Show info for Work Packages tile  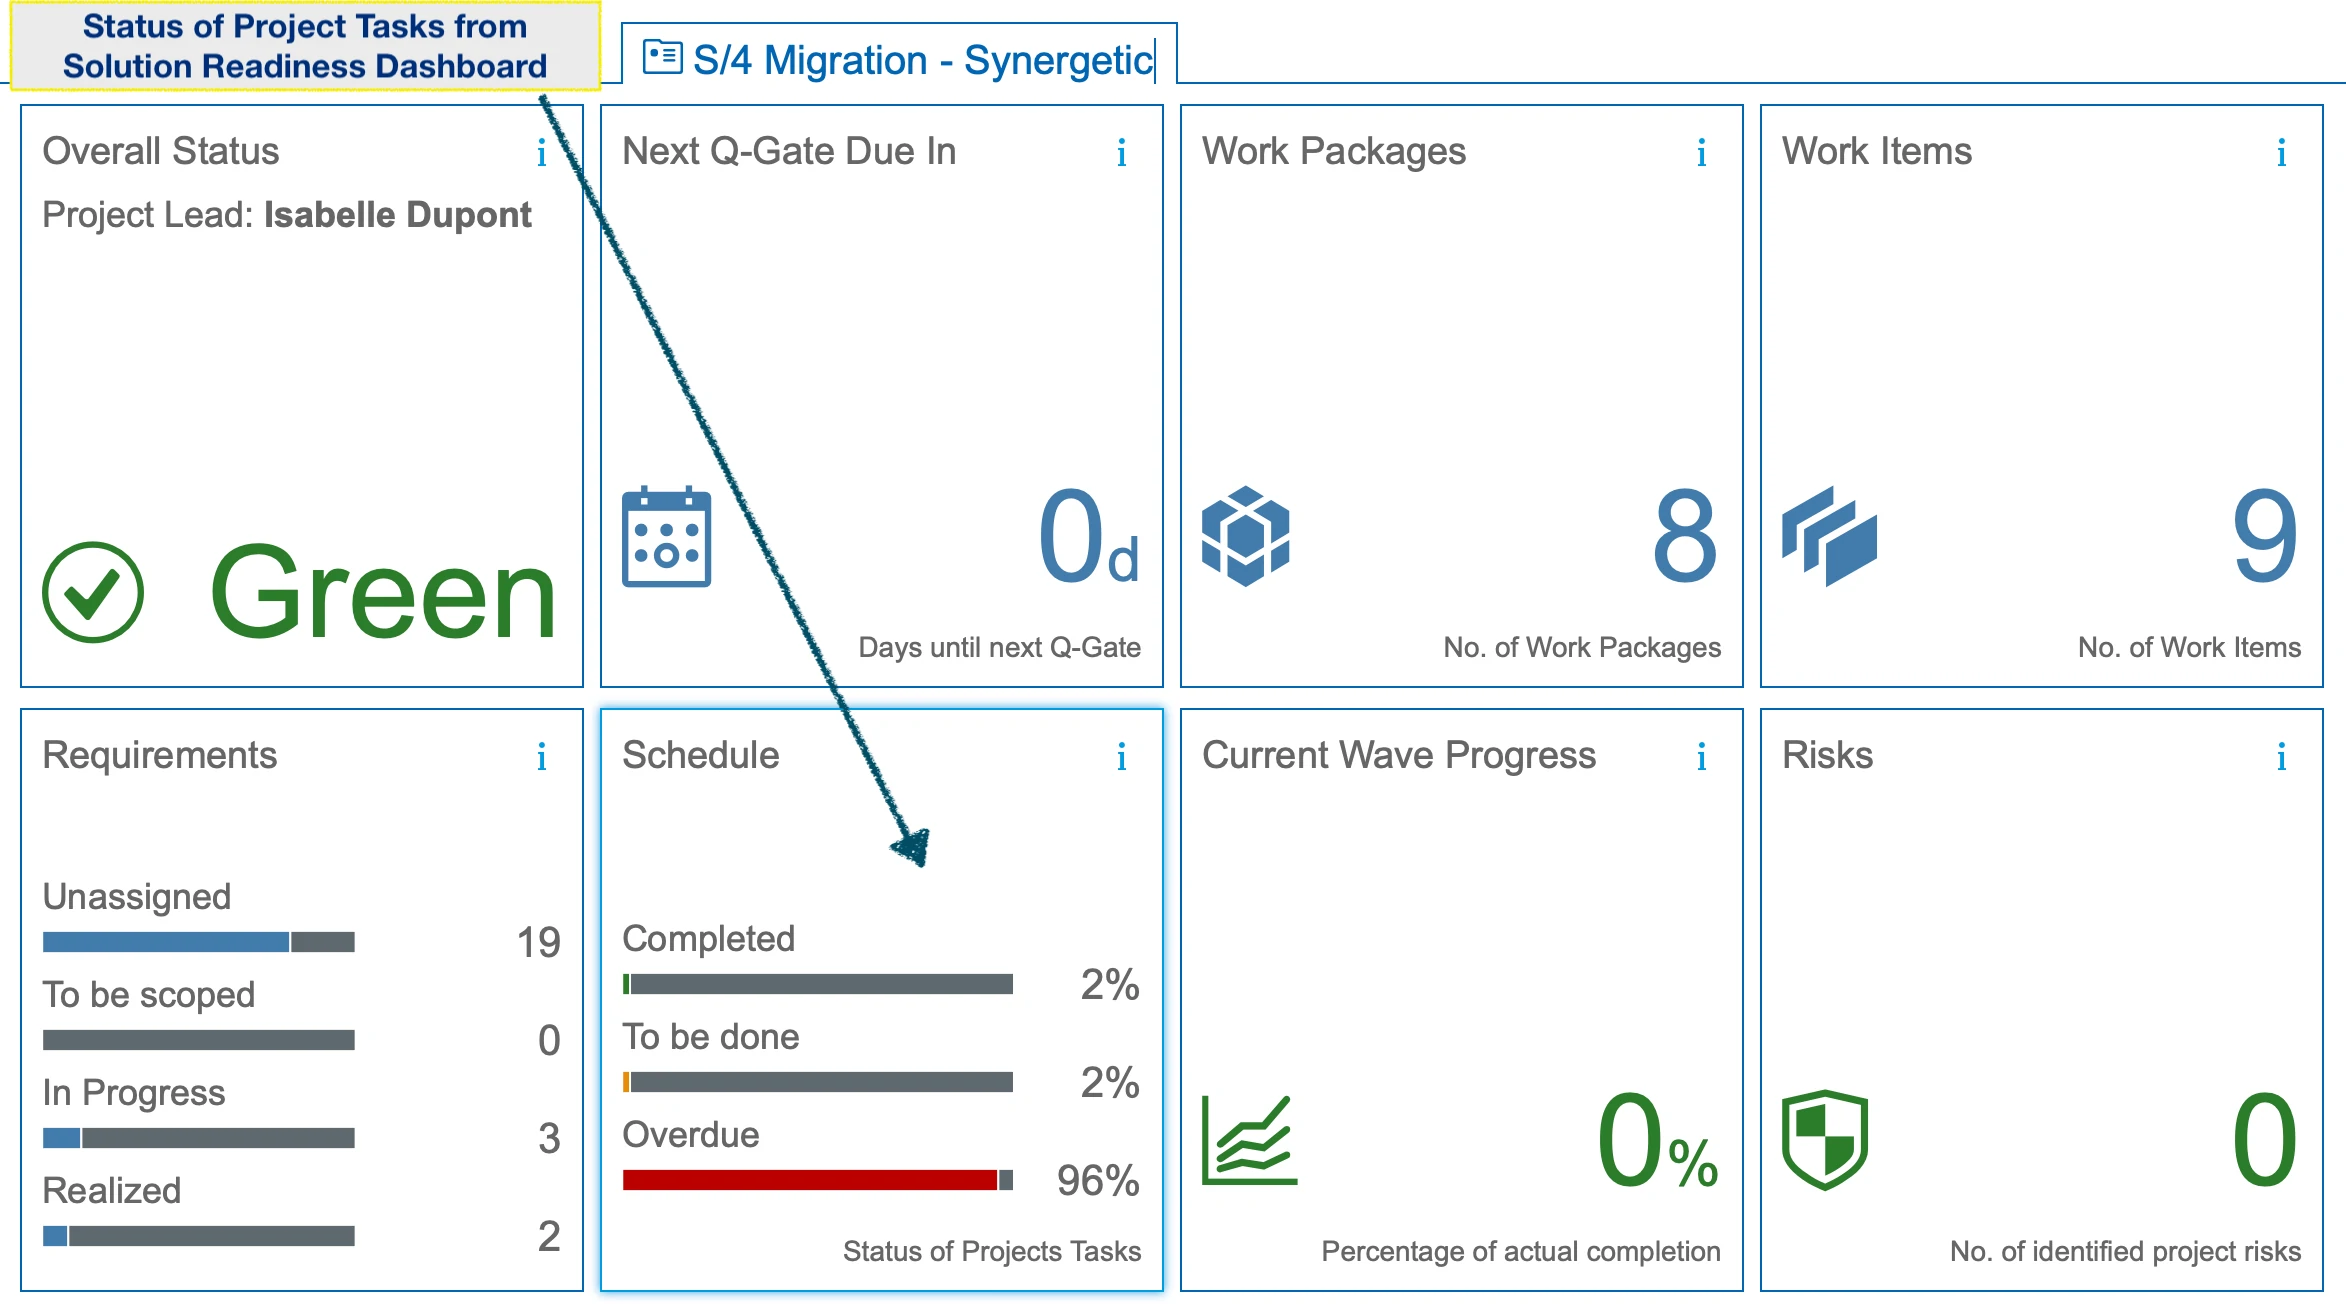point(1701,153)
